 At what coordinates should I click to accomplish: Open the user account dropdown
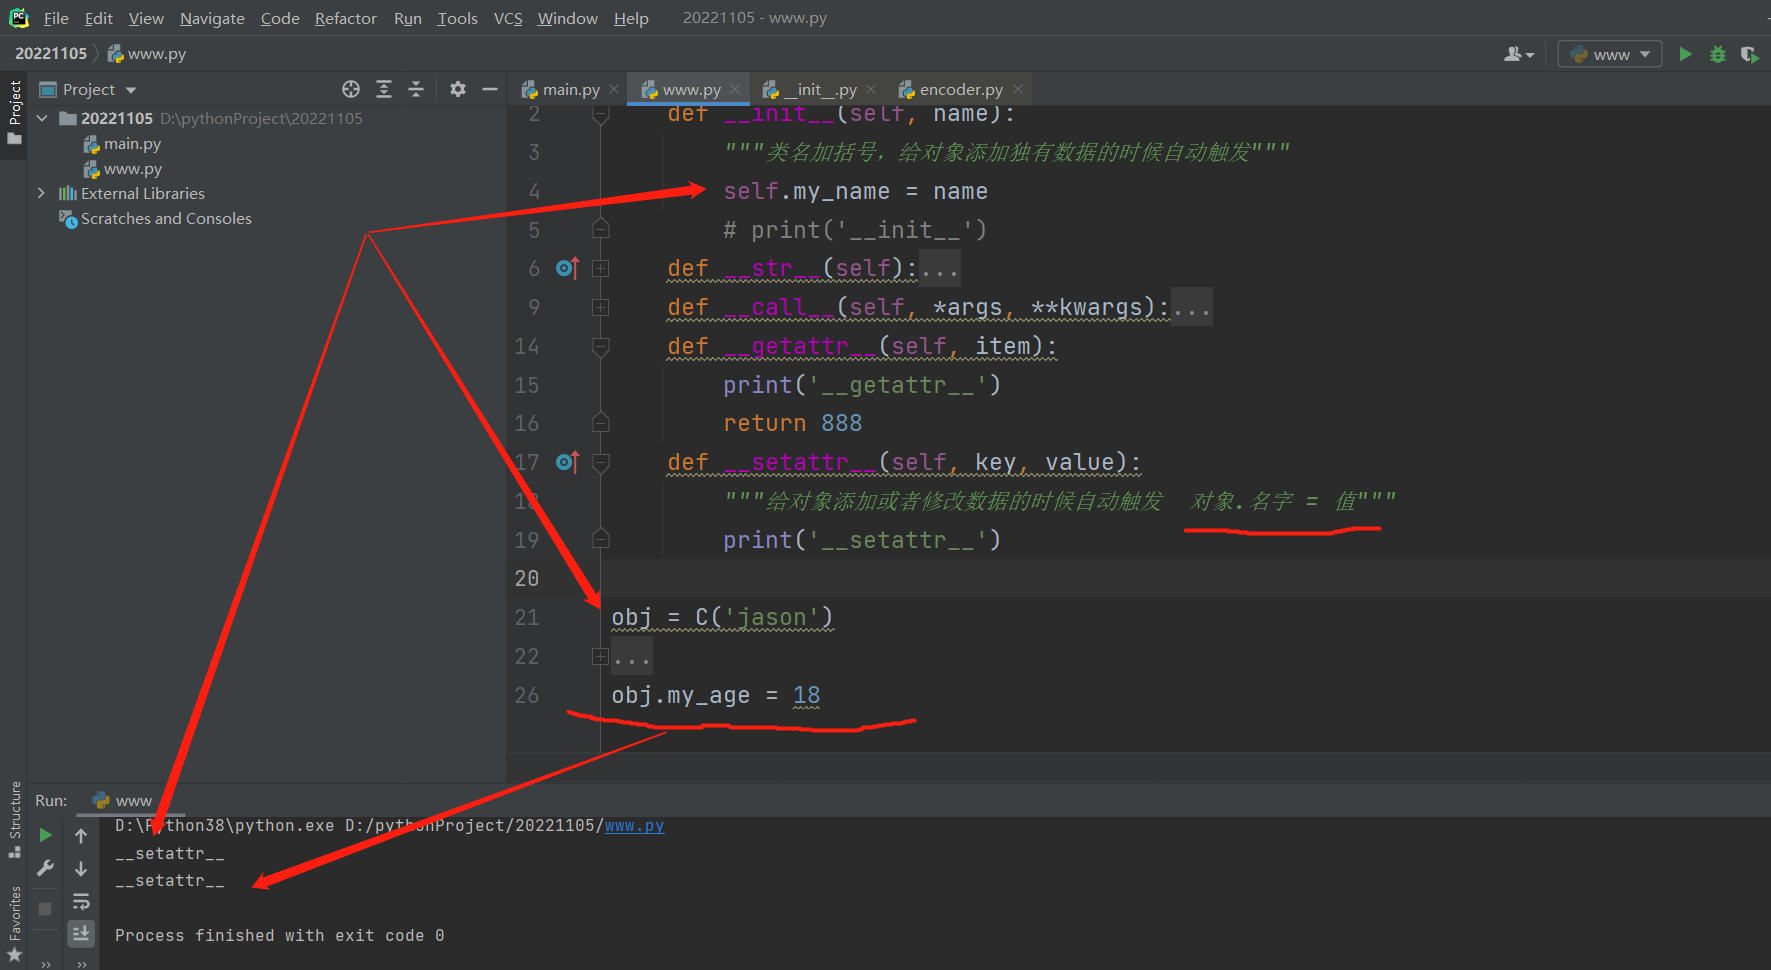[x=1519, y=54]
